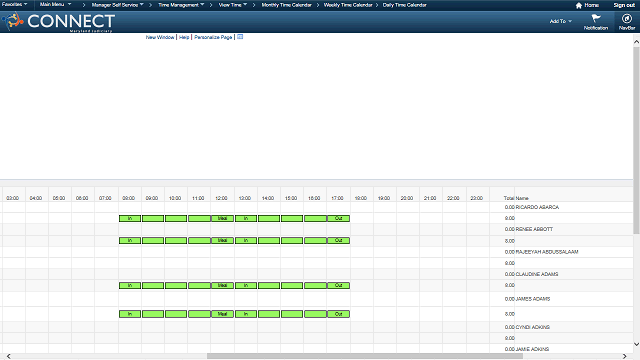Expand View Time breadcrumb menu
Image resolution: width=640 pixels, height=360 pixels.
click(233, 5)
